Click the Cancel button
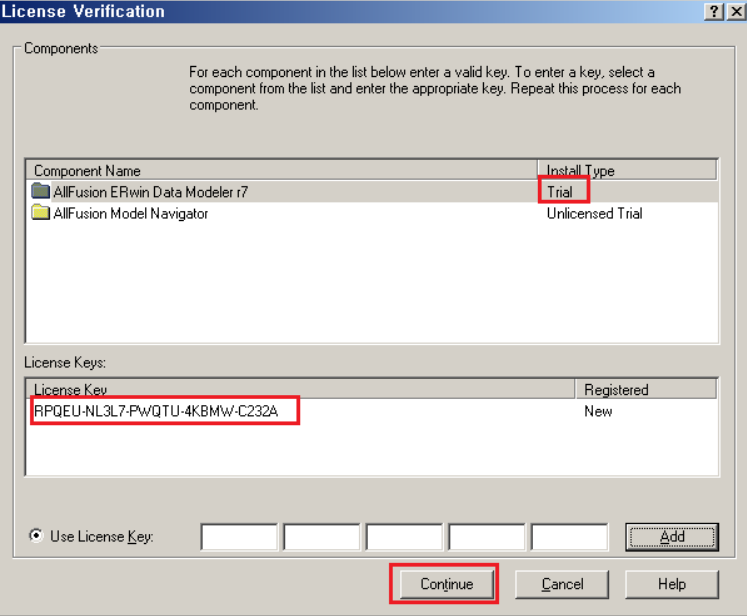747x616 pixels. [562, 584]
